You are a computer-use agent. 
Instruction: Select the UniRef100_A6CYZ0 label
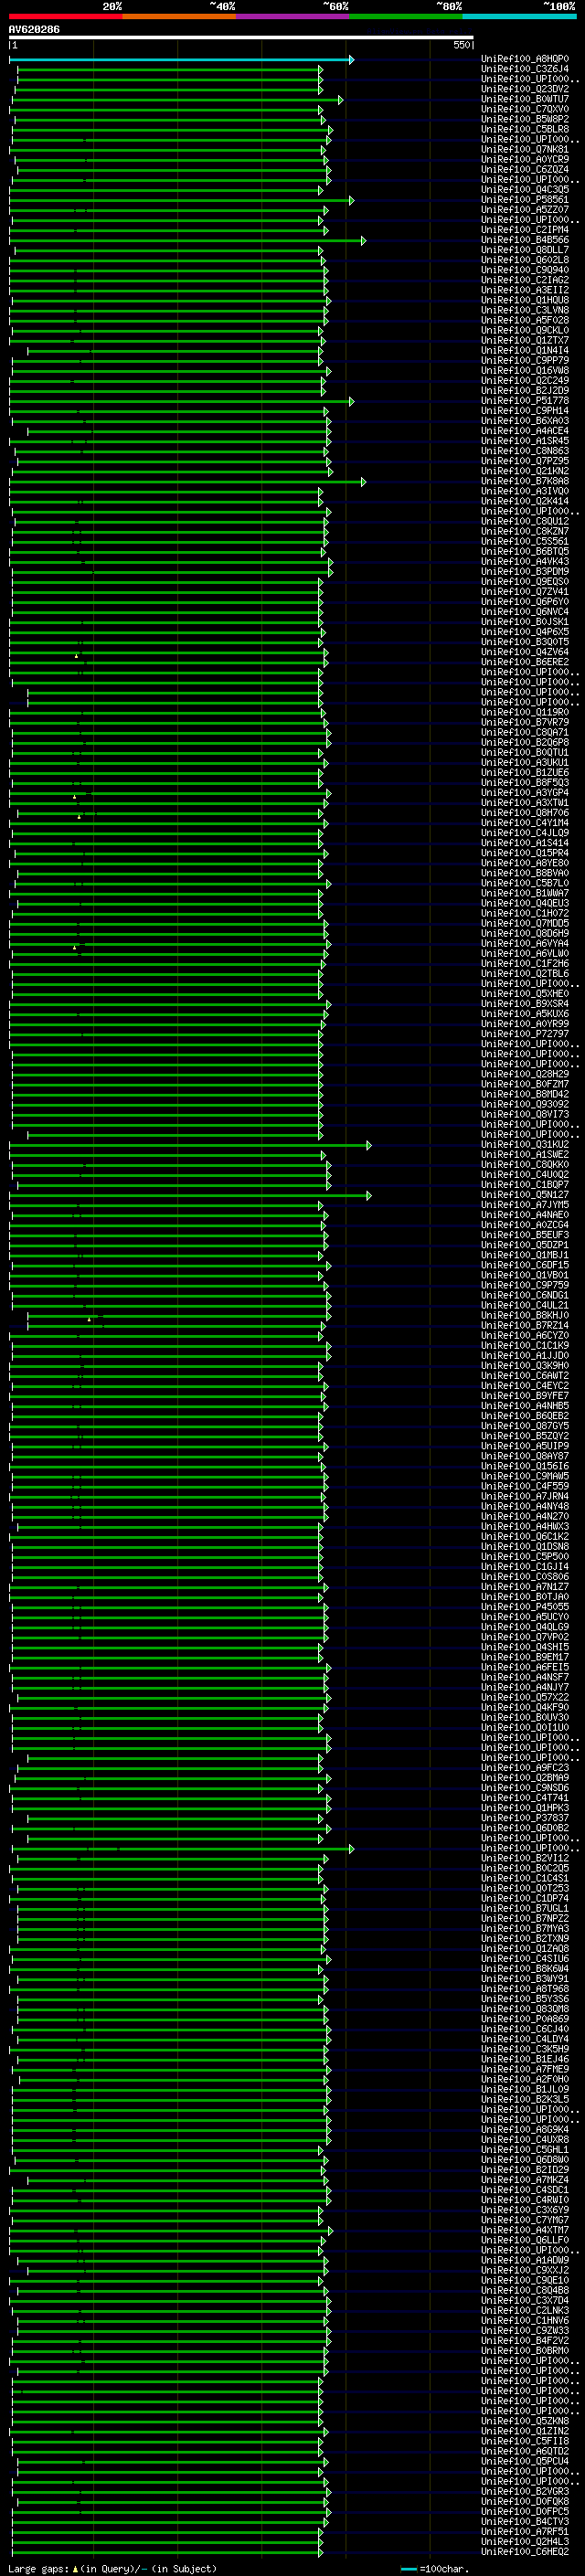pyautogui.click(x=525, y=1336)
